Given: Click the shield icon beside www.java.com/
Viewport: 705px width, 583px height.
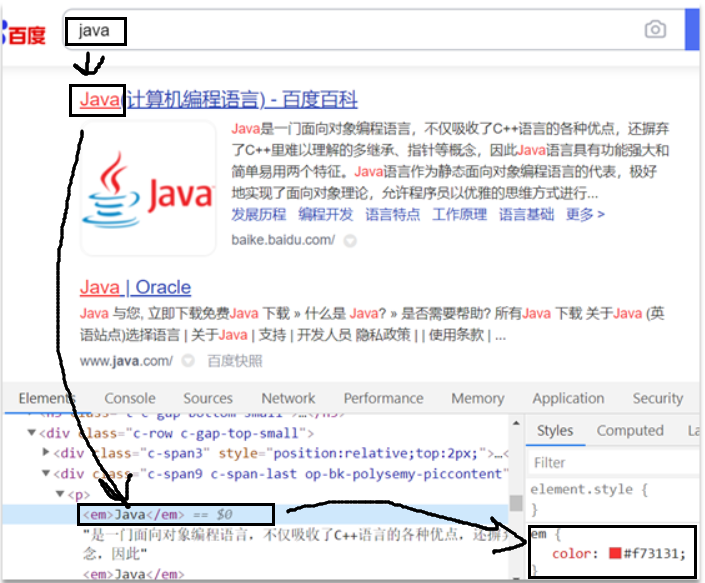Looking at the screenshot, I should click(x=188, y=360).
